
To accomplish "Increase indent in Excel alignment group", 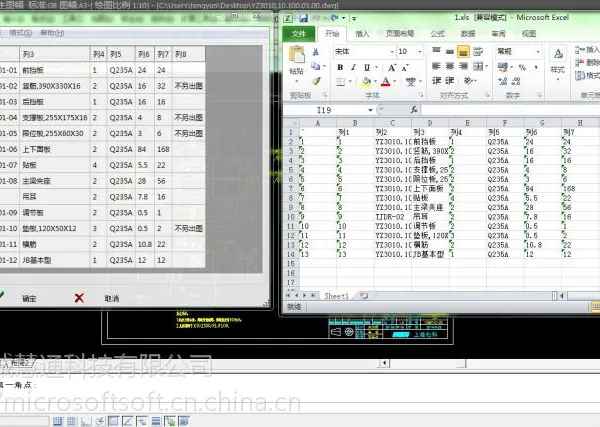I will 450,80.
